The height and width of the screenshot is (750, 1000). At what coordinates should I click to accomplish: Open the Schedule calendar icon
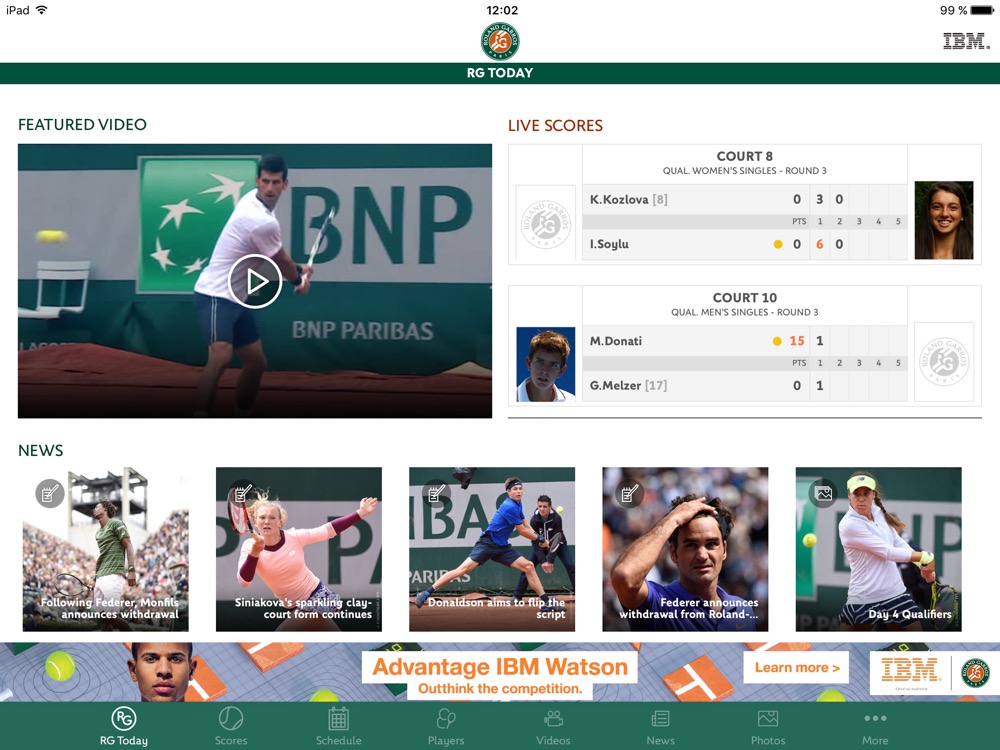pos(338,719)
